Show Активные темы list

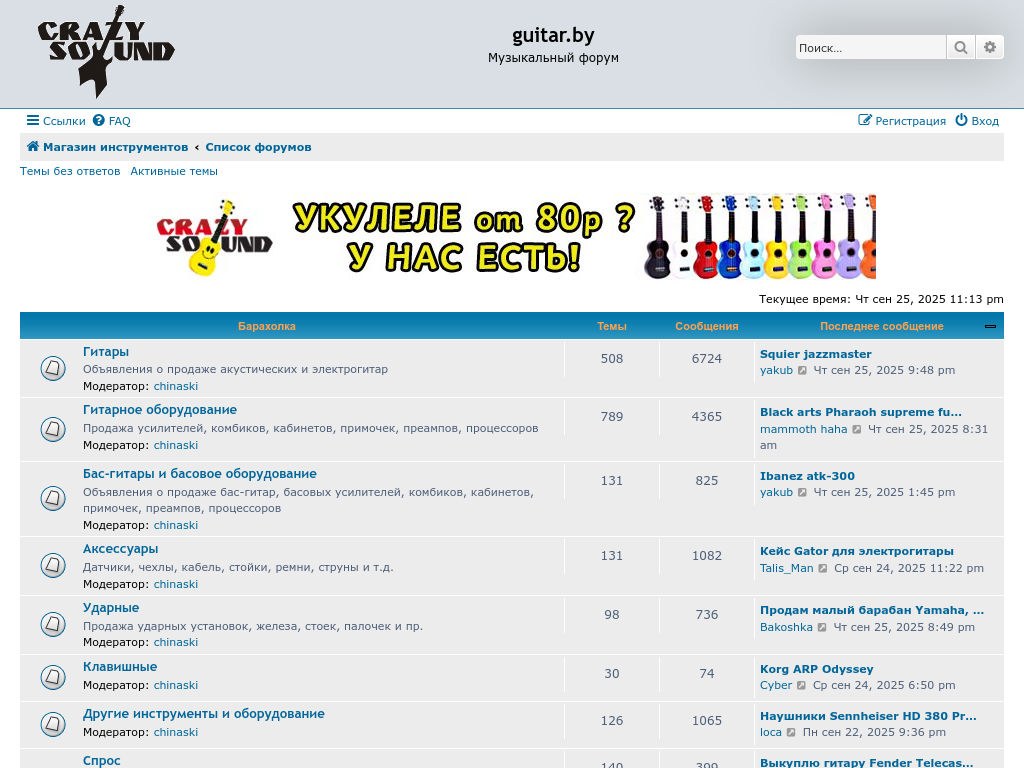(174, 171)
